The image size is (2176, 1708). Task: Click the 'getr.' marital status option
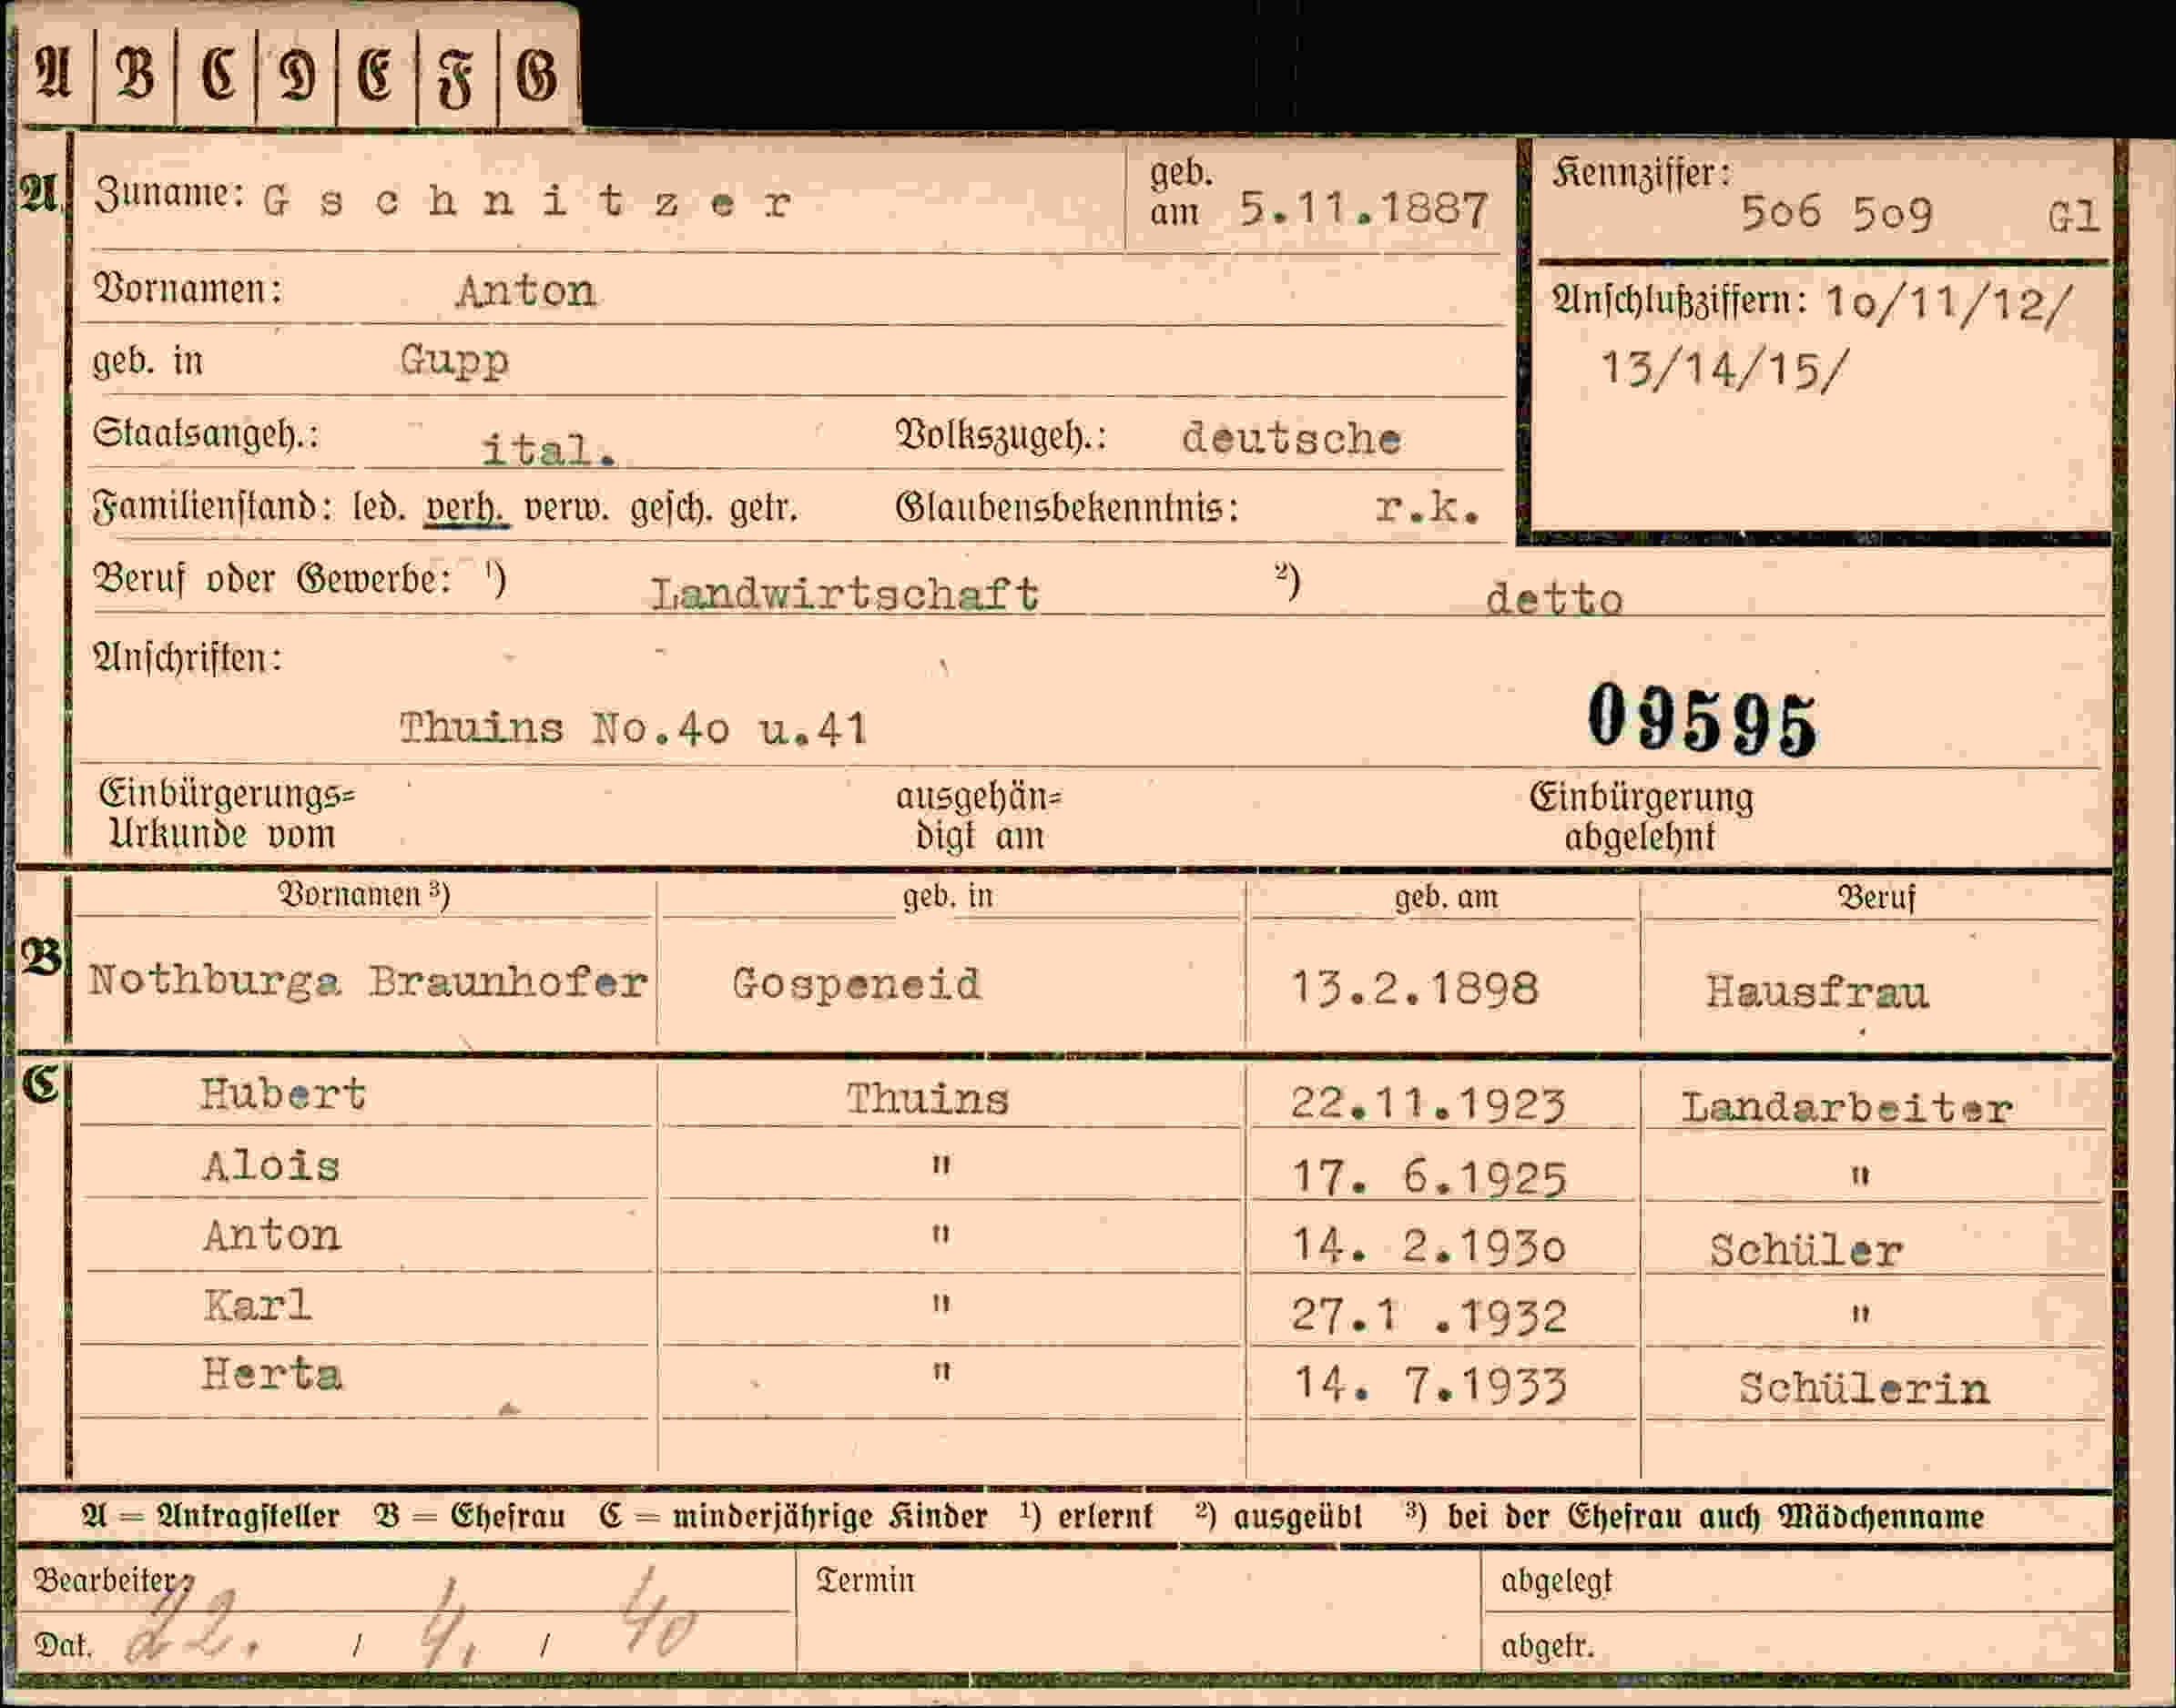pyautogui.click(x=763, y=510)
